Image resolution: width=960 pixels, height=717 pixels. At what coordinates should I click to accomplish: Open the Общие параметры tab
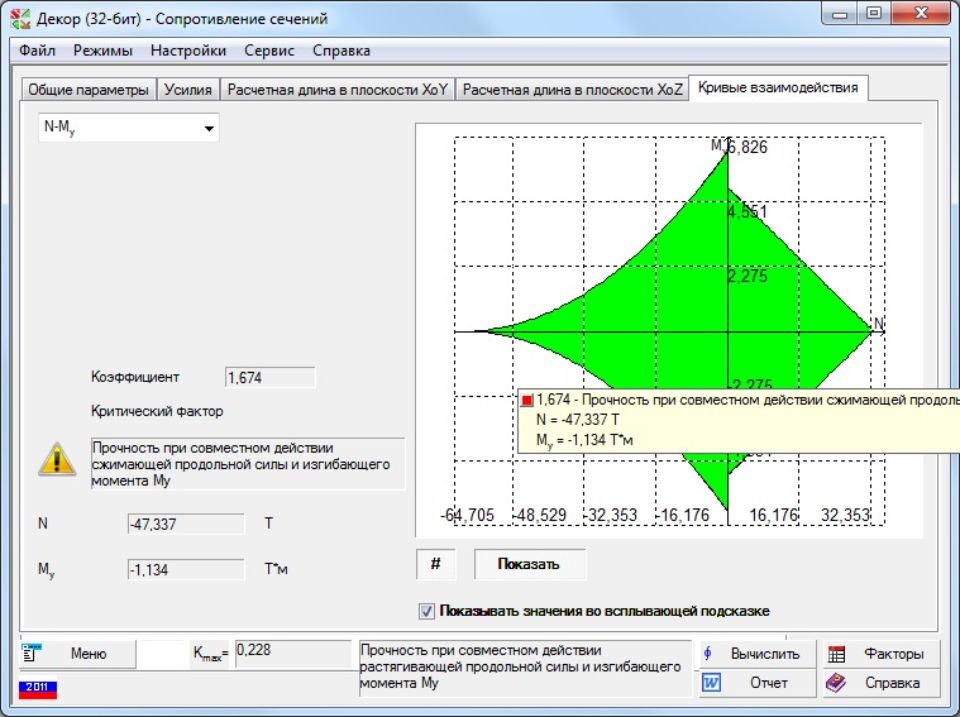point(88,89)
